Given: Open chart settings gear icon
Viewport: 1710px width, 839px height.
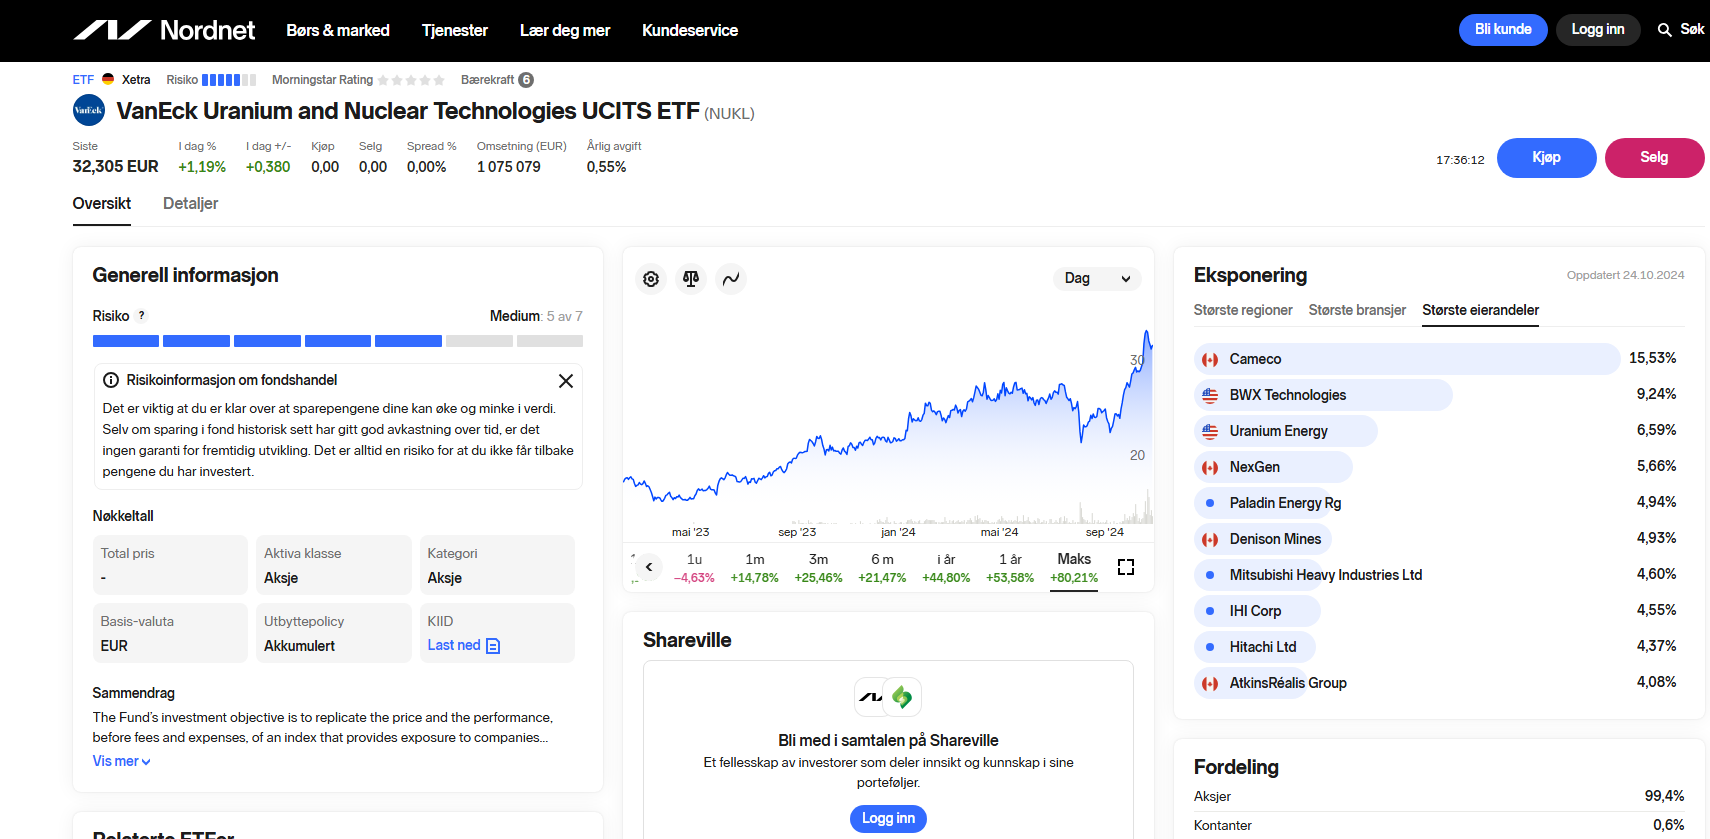Looking at the screenshot, I should (x=651, y=279).
